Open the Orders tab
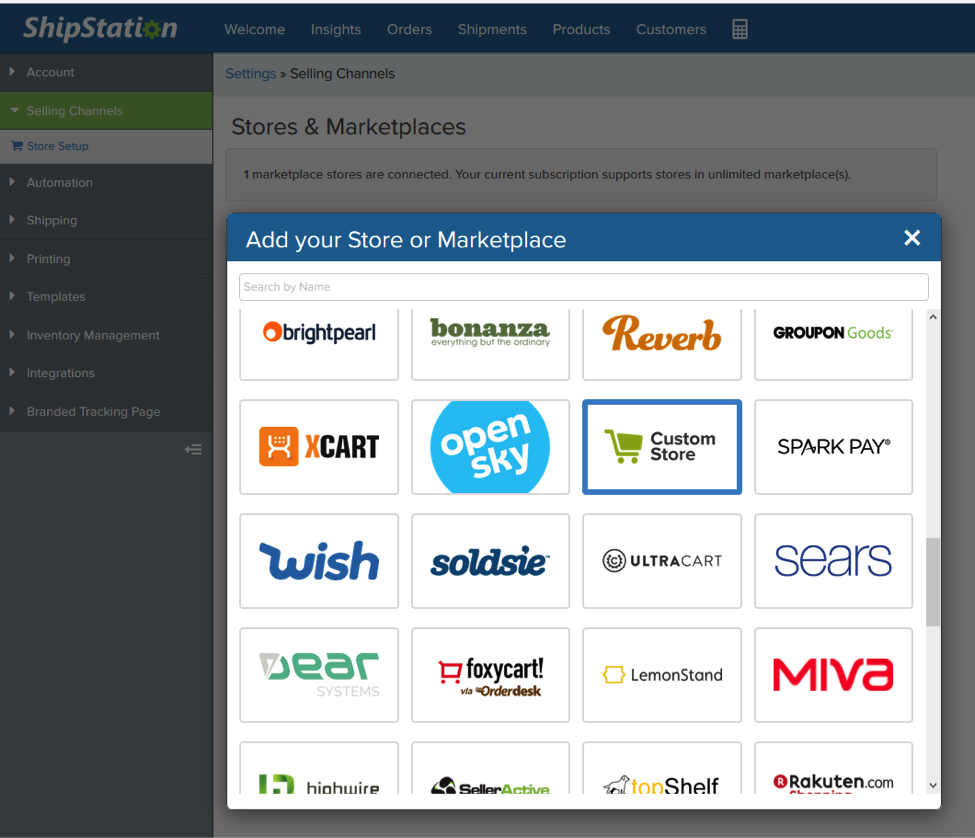 (409, 29)
